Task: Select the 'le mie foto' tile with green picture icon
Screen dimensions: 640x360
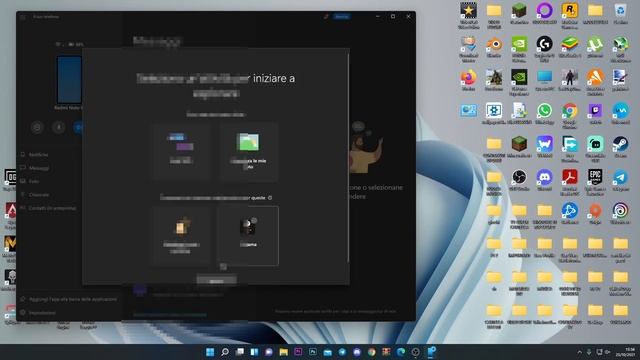Action: (x=248, y=151)
